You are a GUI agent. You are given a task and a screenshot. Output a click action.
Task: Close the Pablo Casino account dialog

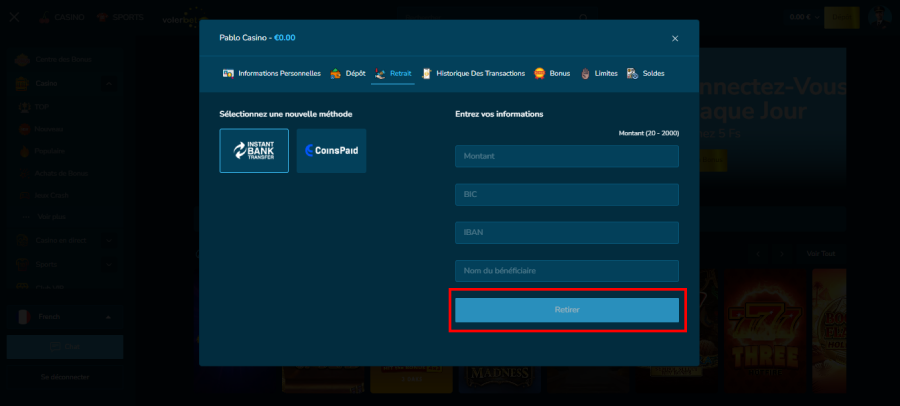point(675,39)
